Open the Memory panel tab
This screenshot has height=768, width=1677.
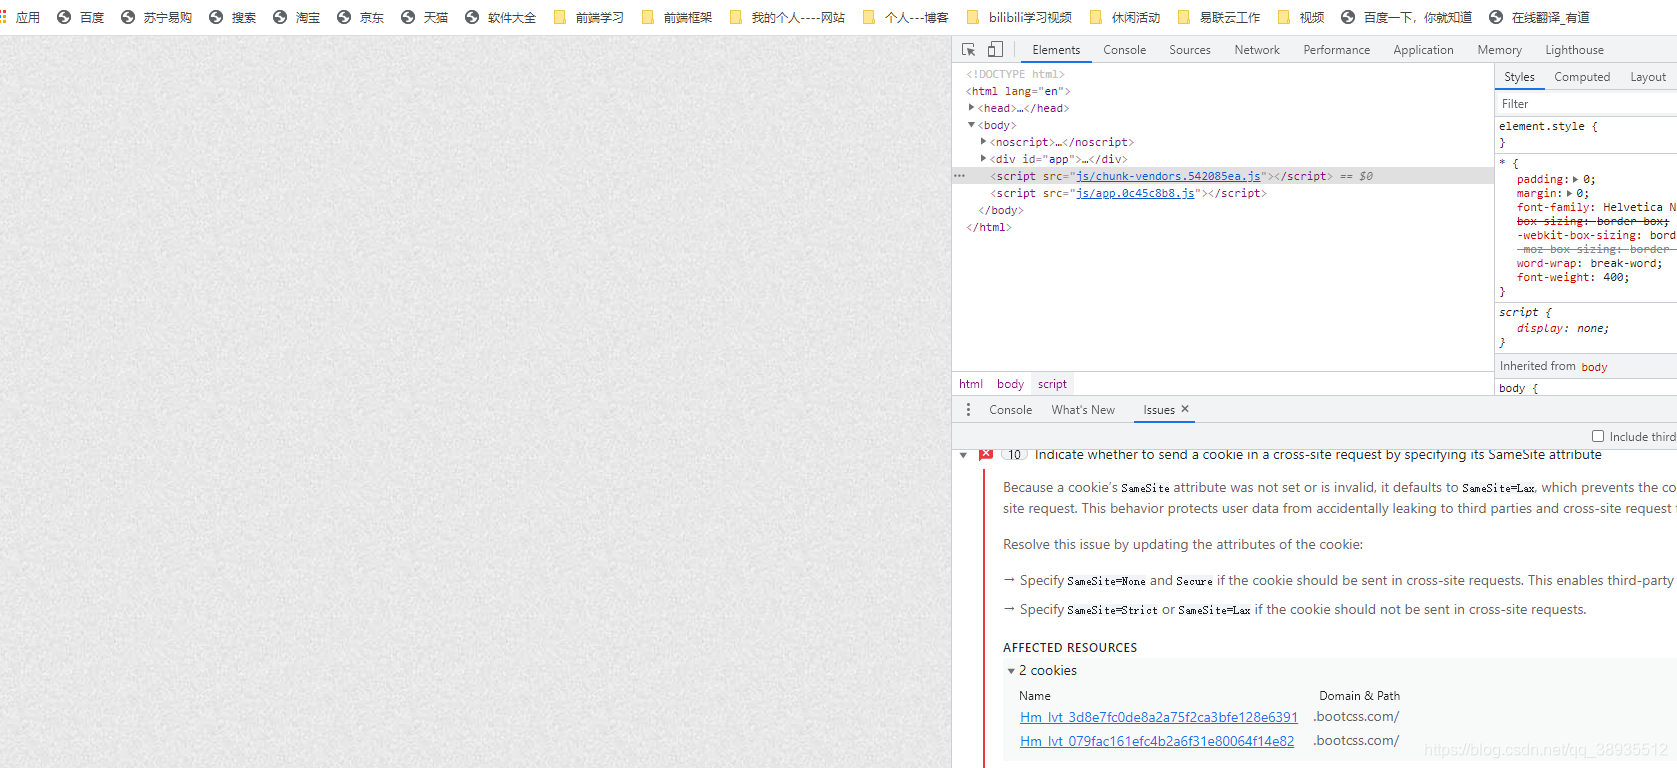tap(1500, 50)
